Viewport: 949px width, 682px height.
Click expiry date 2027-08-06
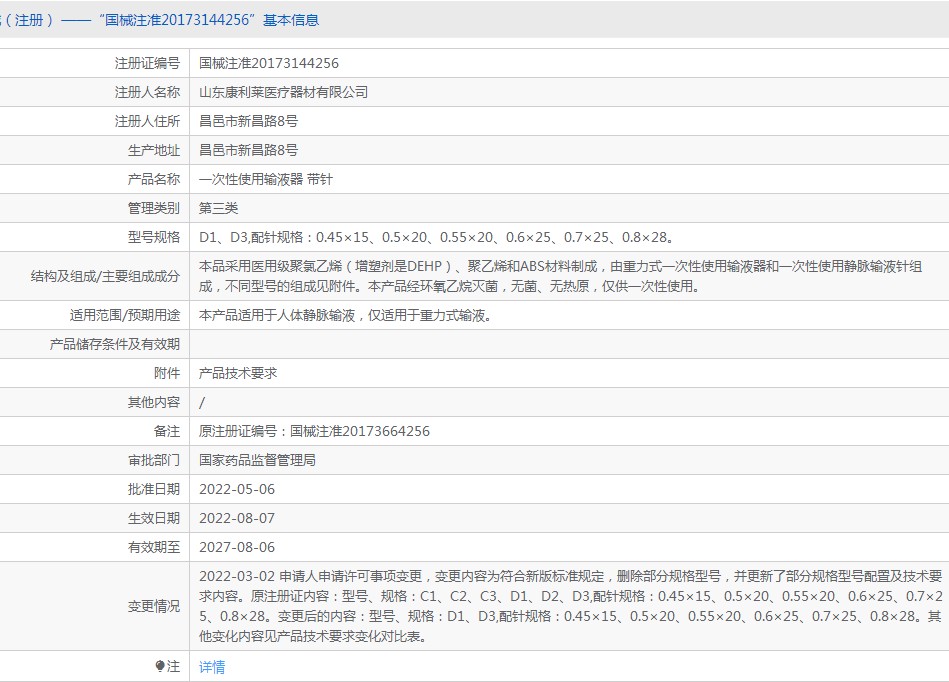point(237,548)
